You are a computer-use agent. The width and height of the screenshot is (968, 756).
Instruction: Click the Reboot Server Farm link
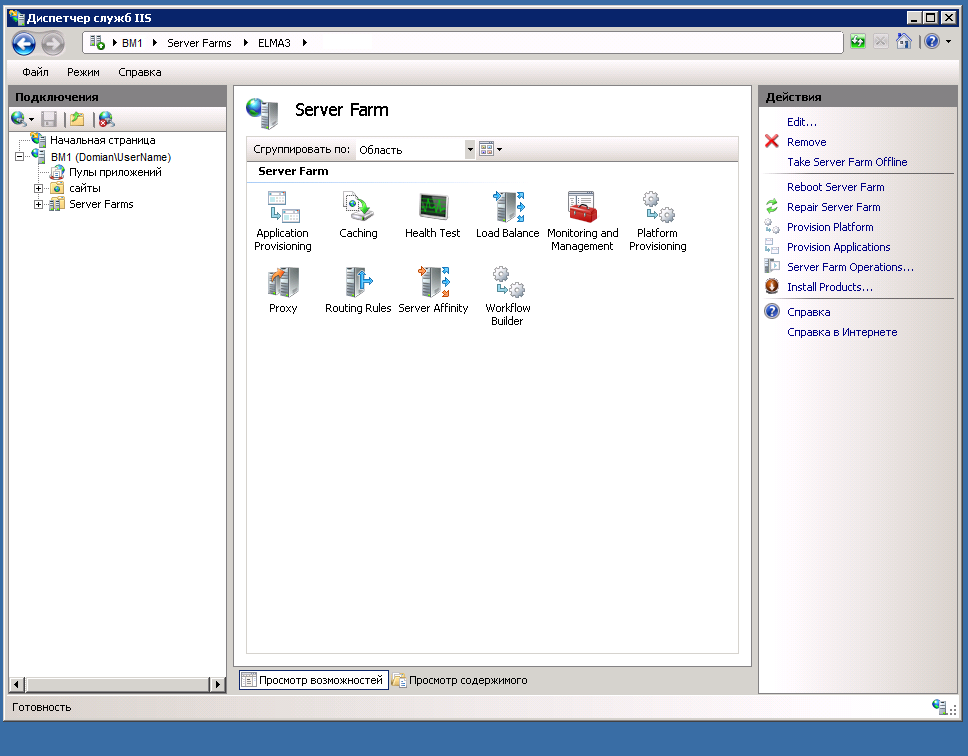(x=835, y=187)
